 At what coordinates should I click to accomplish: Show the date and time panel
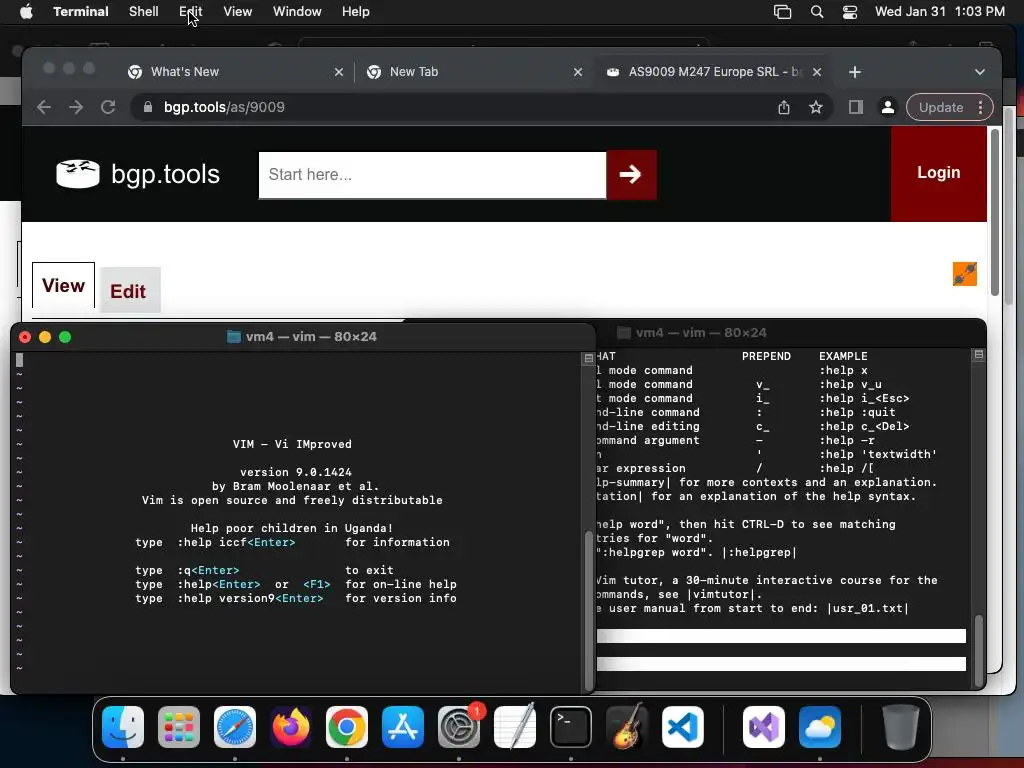coord(940,12)
